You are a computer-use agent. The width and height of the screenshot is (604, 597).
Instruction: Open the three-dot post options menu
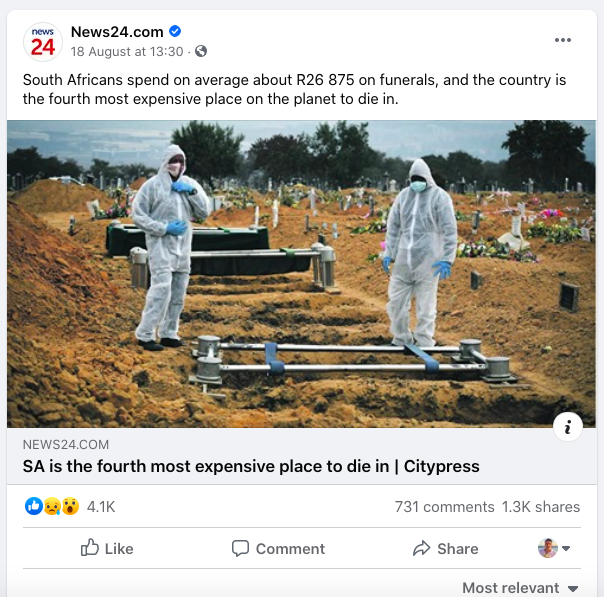563,40
